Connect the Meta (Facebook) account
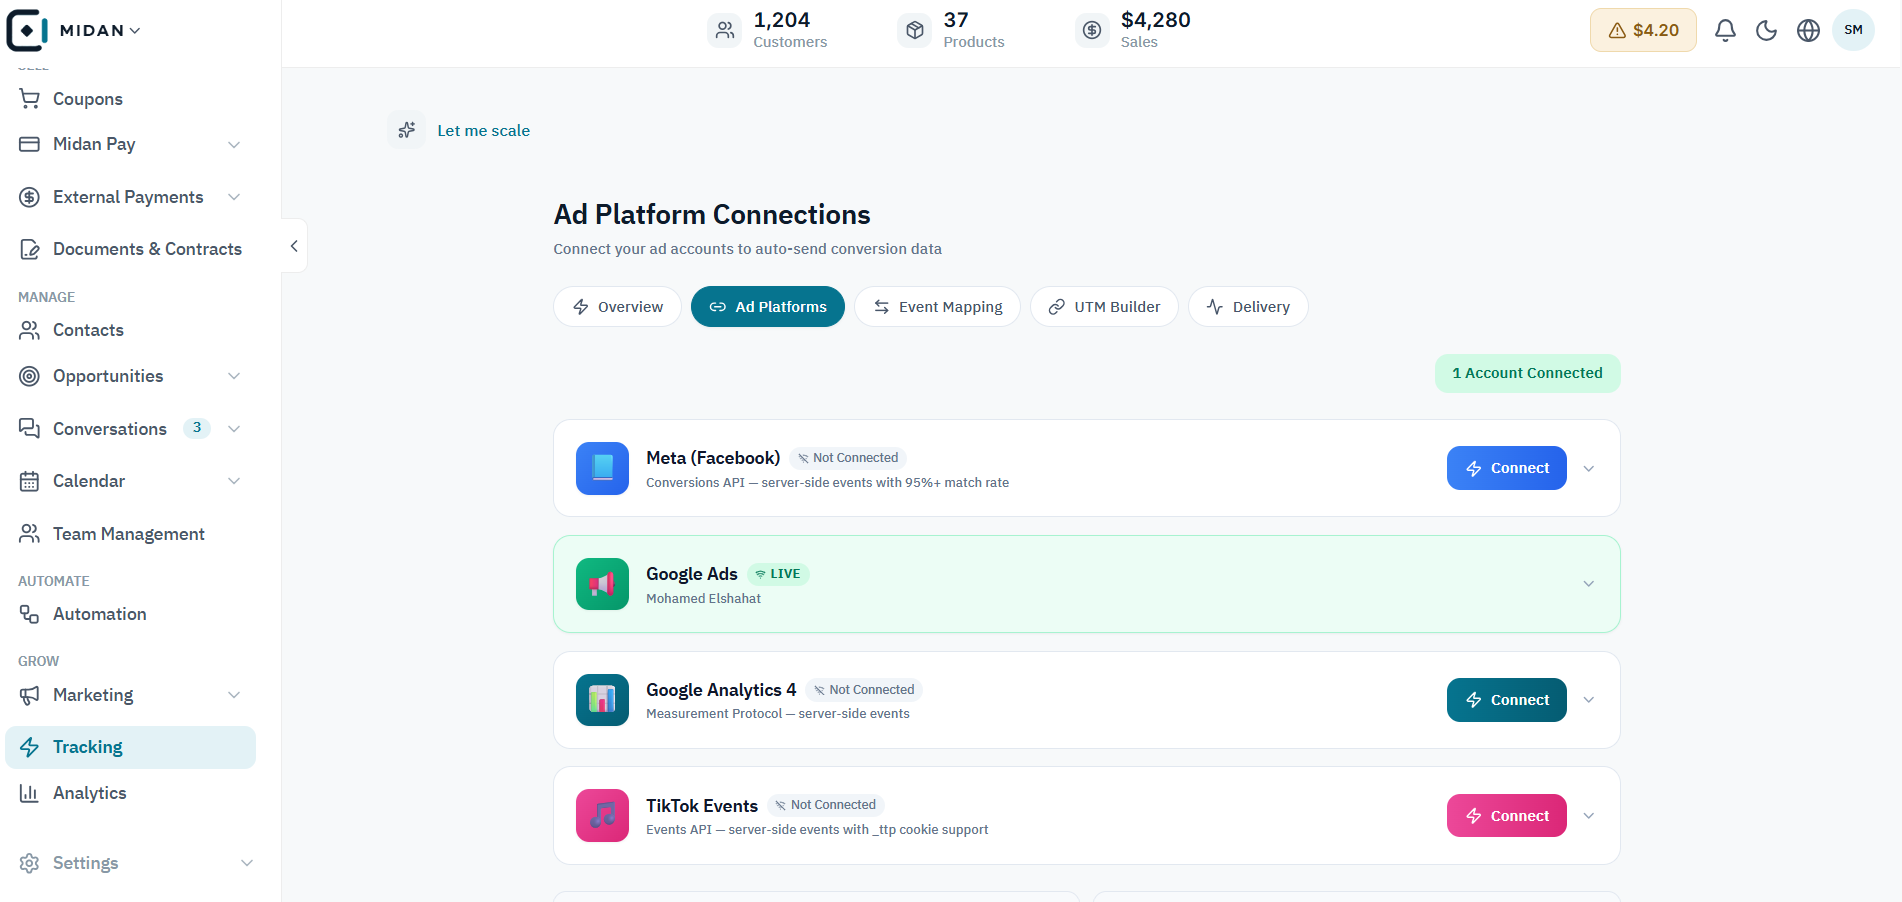The height and width of the screenshot is (902, 1902). coord(1506,468)
